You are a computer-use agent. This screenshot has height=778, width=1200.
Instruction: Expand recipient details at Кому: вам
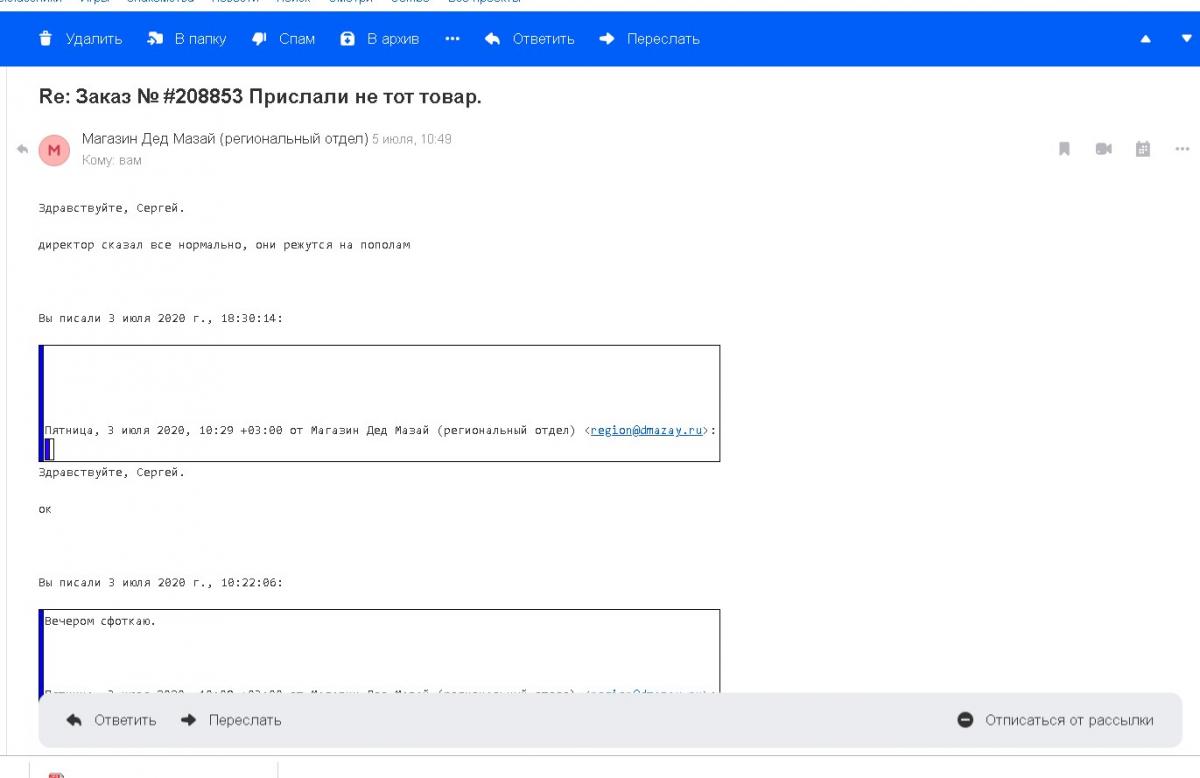(112, 160)
